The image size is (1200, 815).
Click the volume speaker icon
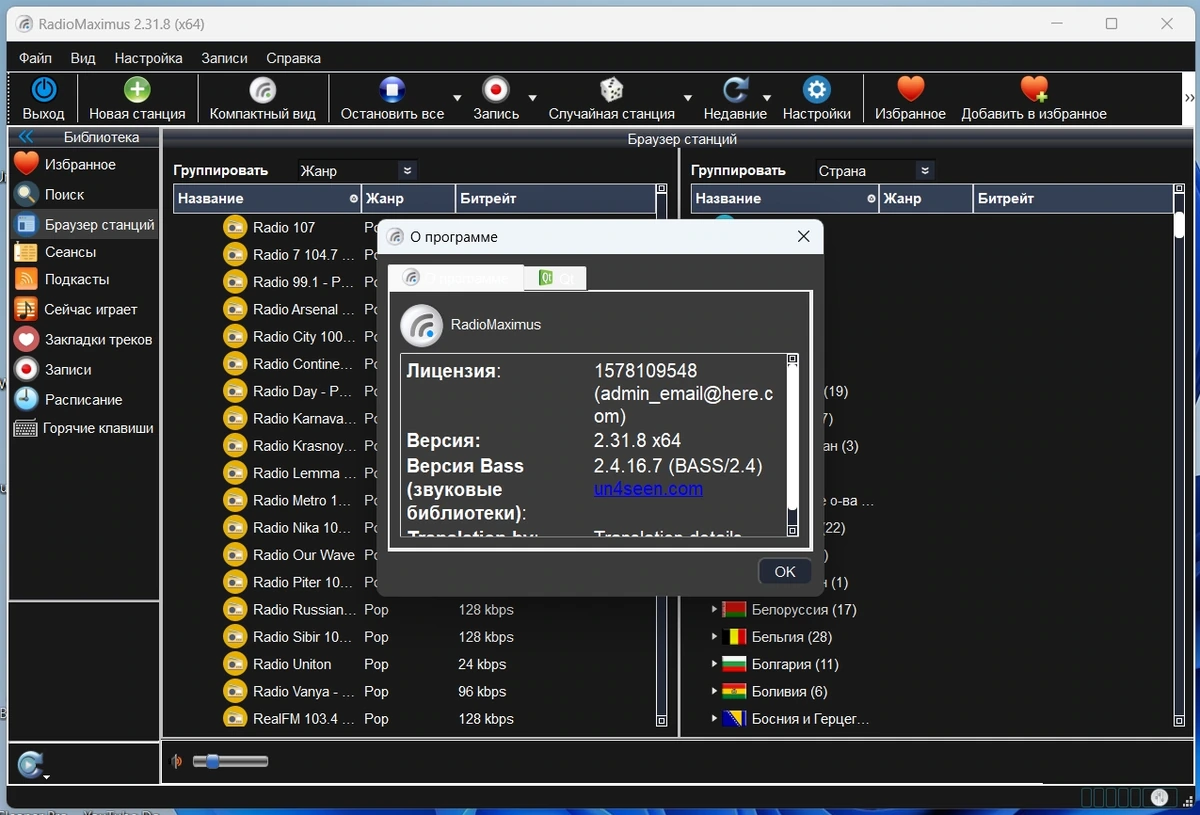(x=177, y=761)
